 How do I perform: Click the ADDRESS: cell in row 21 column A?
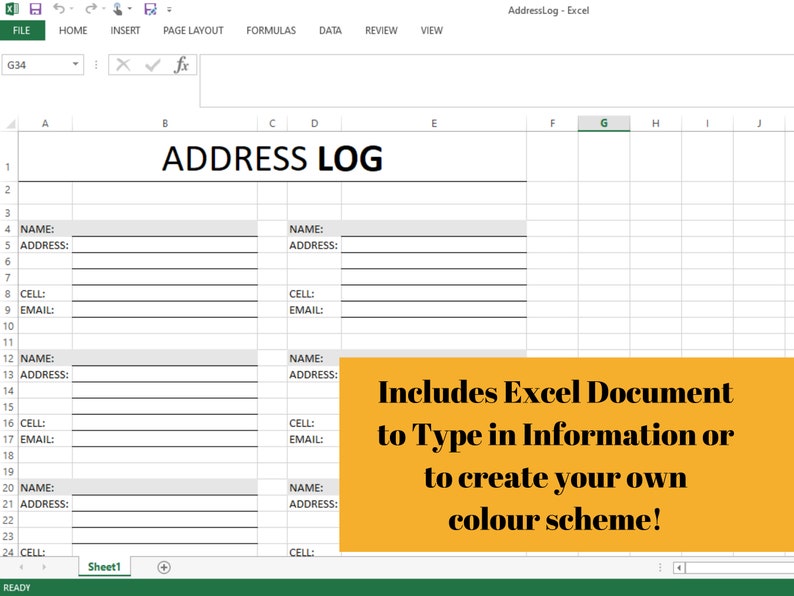[45, 504]
